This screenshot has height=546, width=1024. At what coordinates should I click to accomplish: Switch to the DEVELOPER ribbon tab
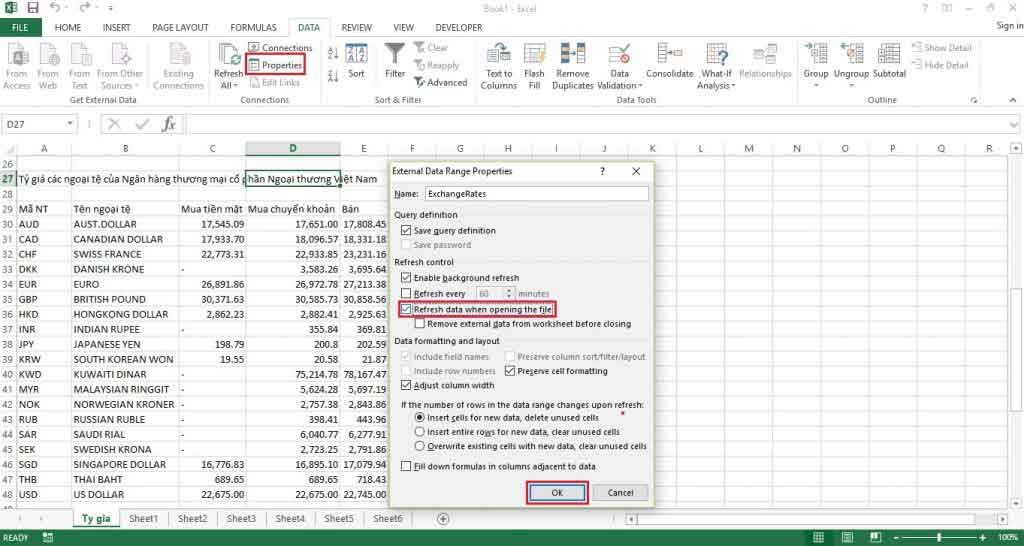pyautogui.click(x=458, y=27)
